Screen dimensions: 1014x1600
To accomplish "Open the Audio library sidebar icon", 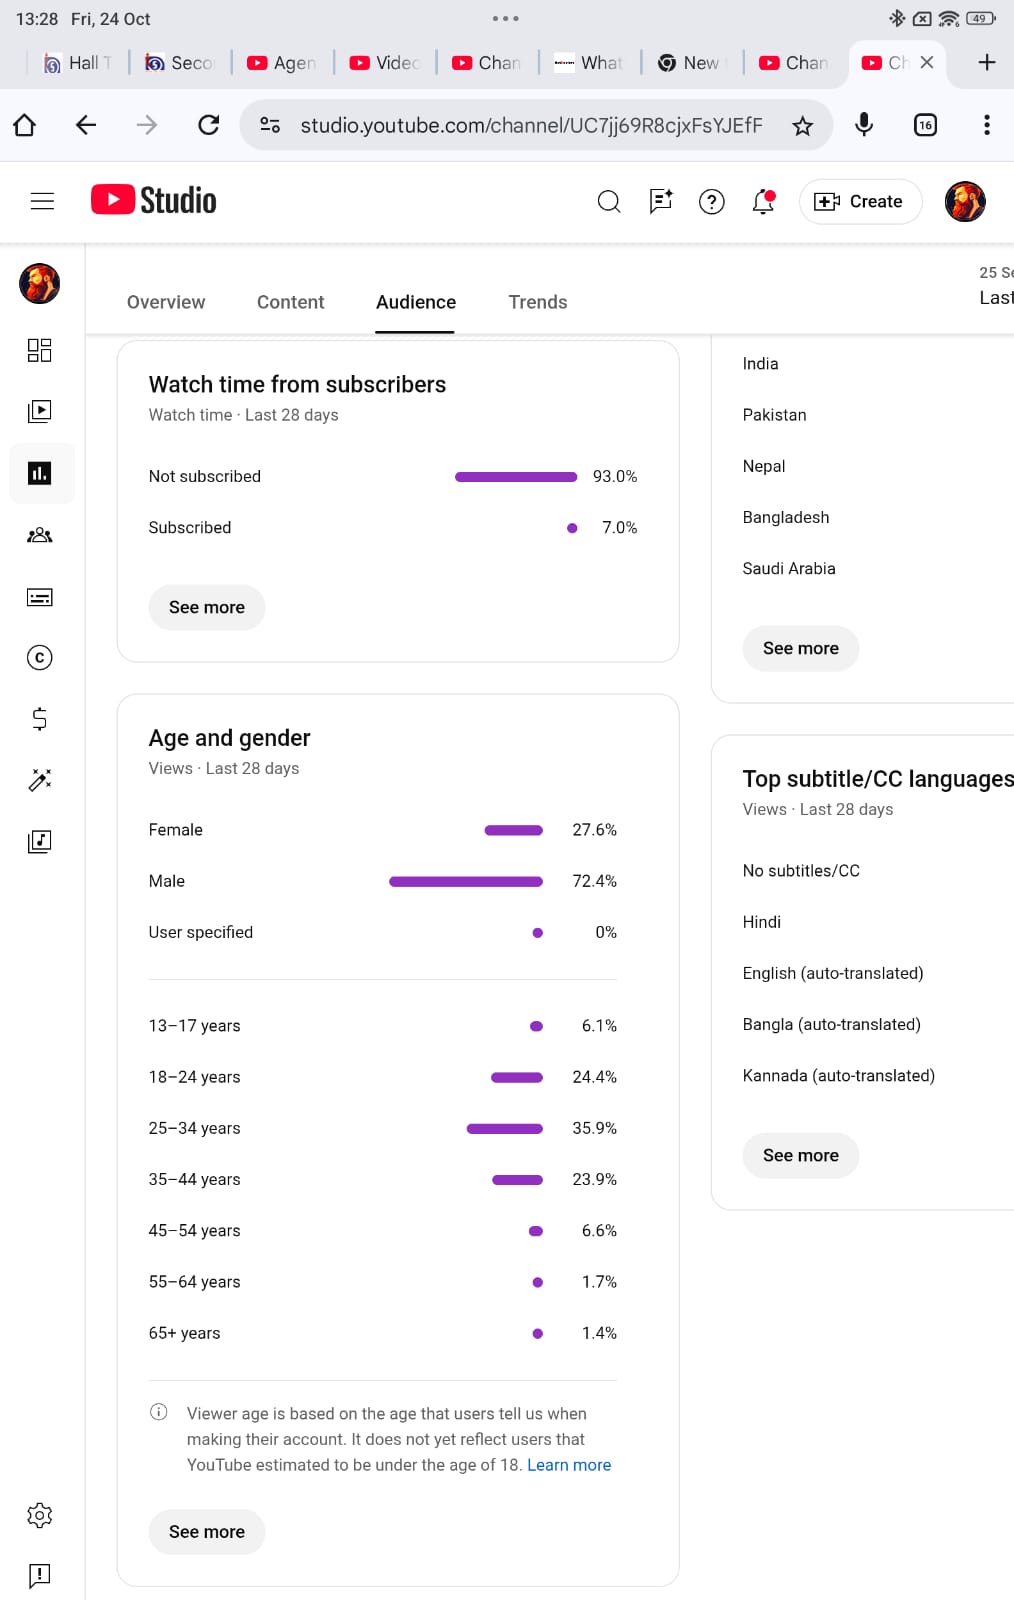I will click(x=40, y=841).
